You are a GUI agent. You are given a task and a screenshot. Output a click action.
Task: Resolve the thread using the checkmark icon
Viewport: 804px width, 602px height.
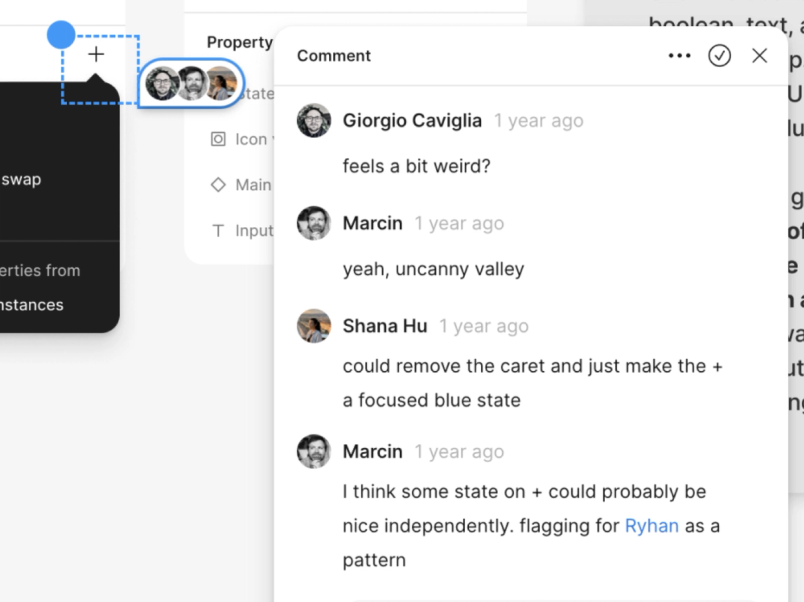(720, 56)
